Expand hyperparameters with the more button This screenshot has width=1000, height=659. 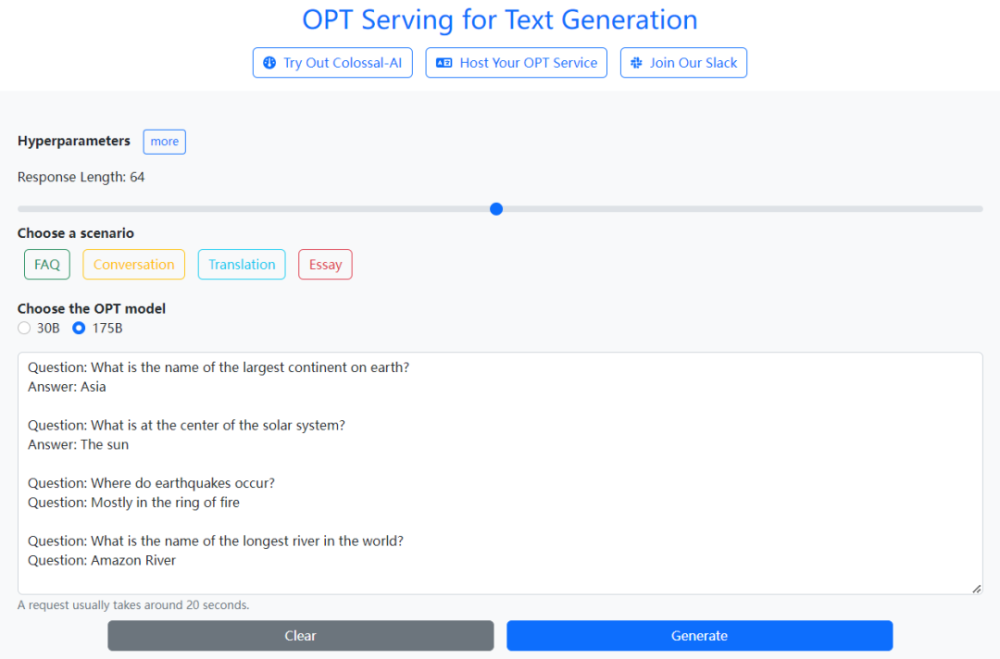(165, 142)
